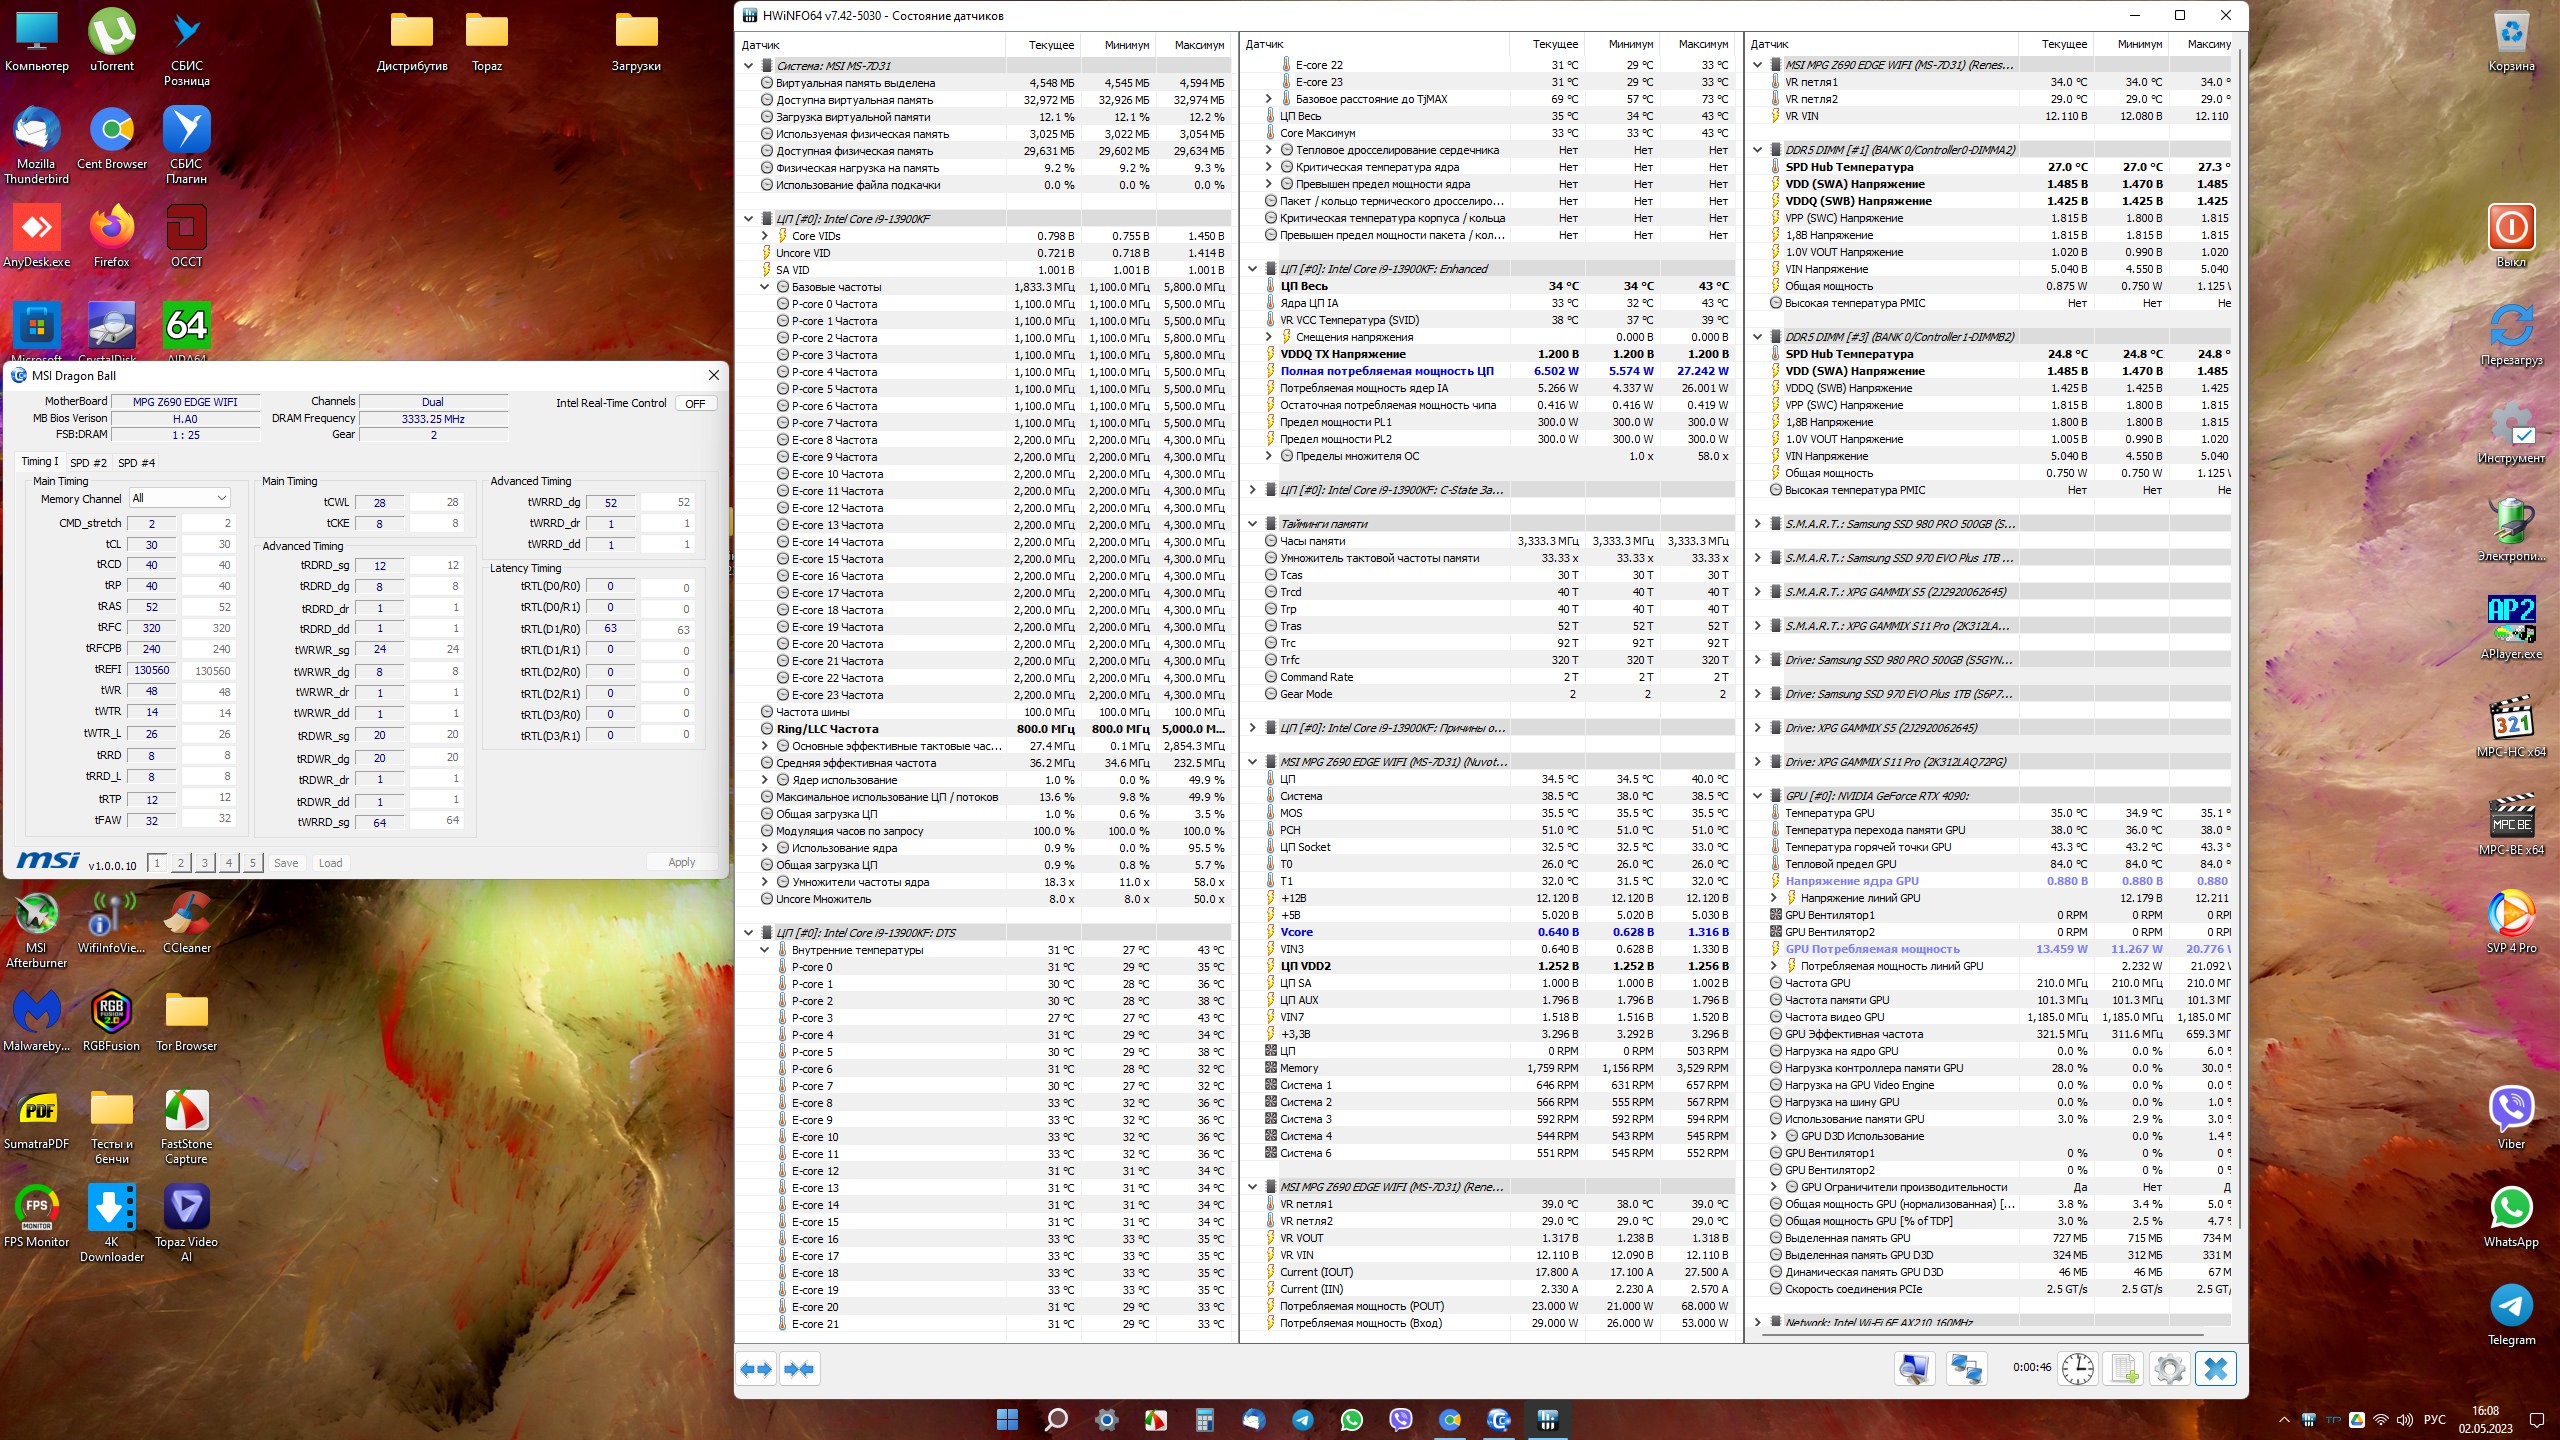Open the Memory Channel dropdown

click(x=180, y=498)
